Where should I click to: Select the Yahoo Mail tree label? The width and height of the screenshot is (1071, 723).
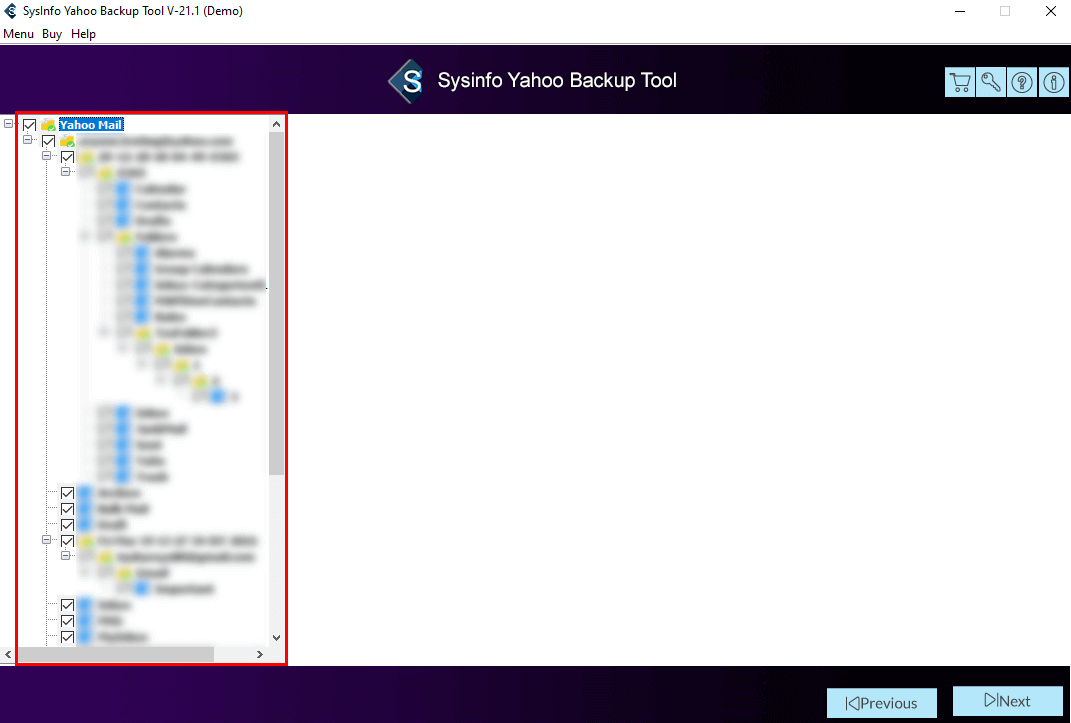pyautogui.click(x=91, y=125)
